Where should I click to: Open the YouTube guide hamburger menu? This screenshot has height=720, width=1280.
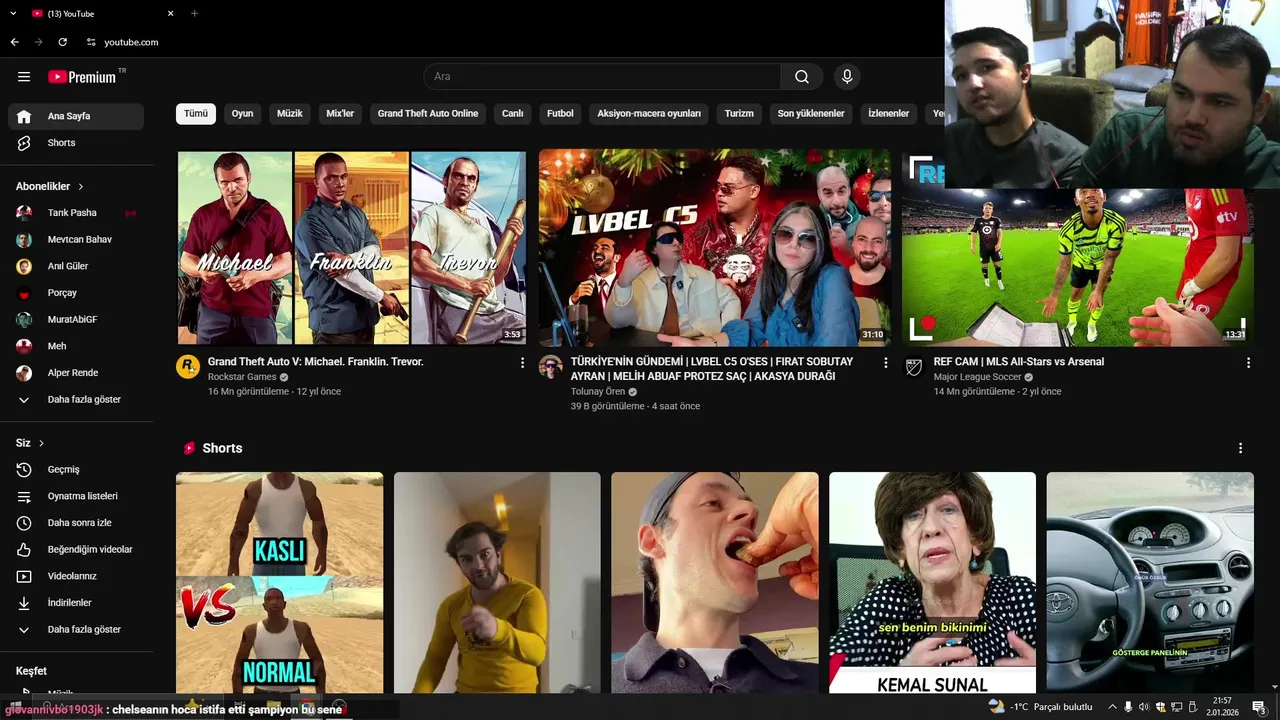[24, 77]
